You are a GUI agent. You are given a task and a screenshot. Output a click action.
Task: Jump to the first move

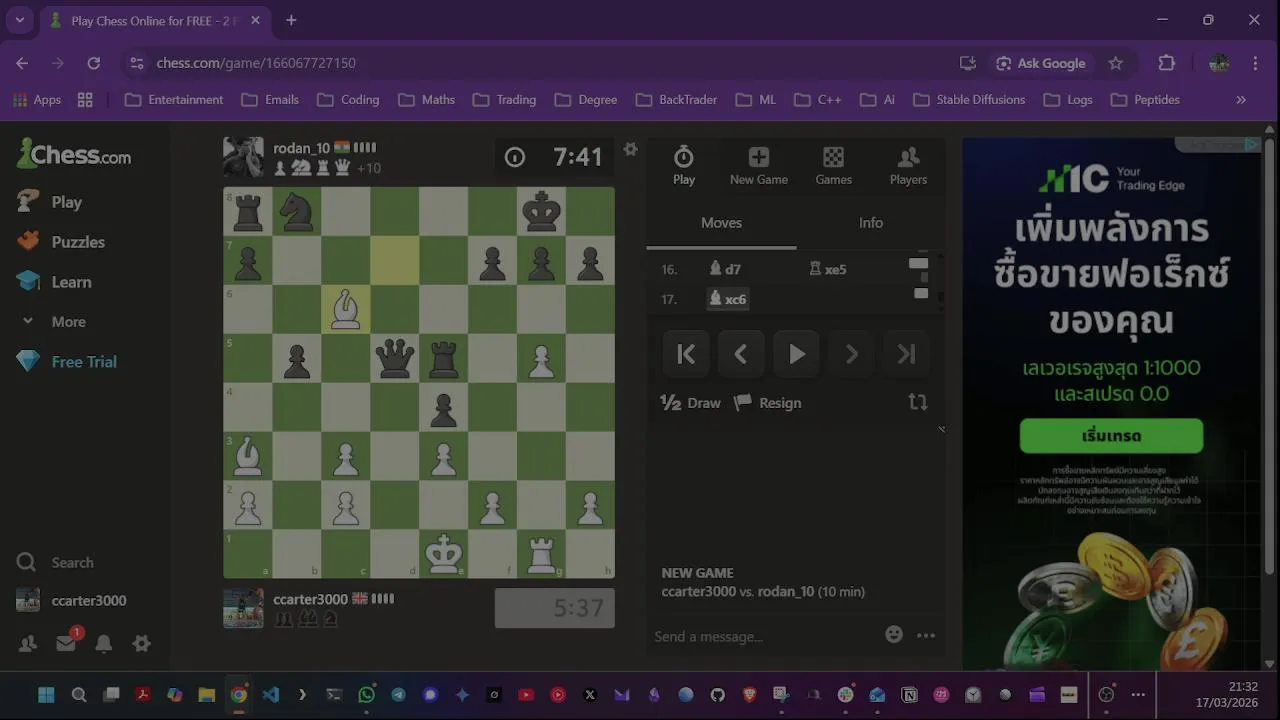[x=686, y=354]
